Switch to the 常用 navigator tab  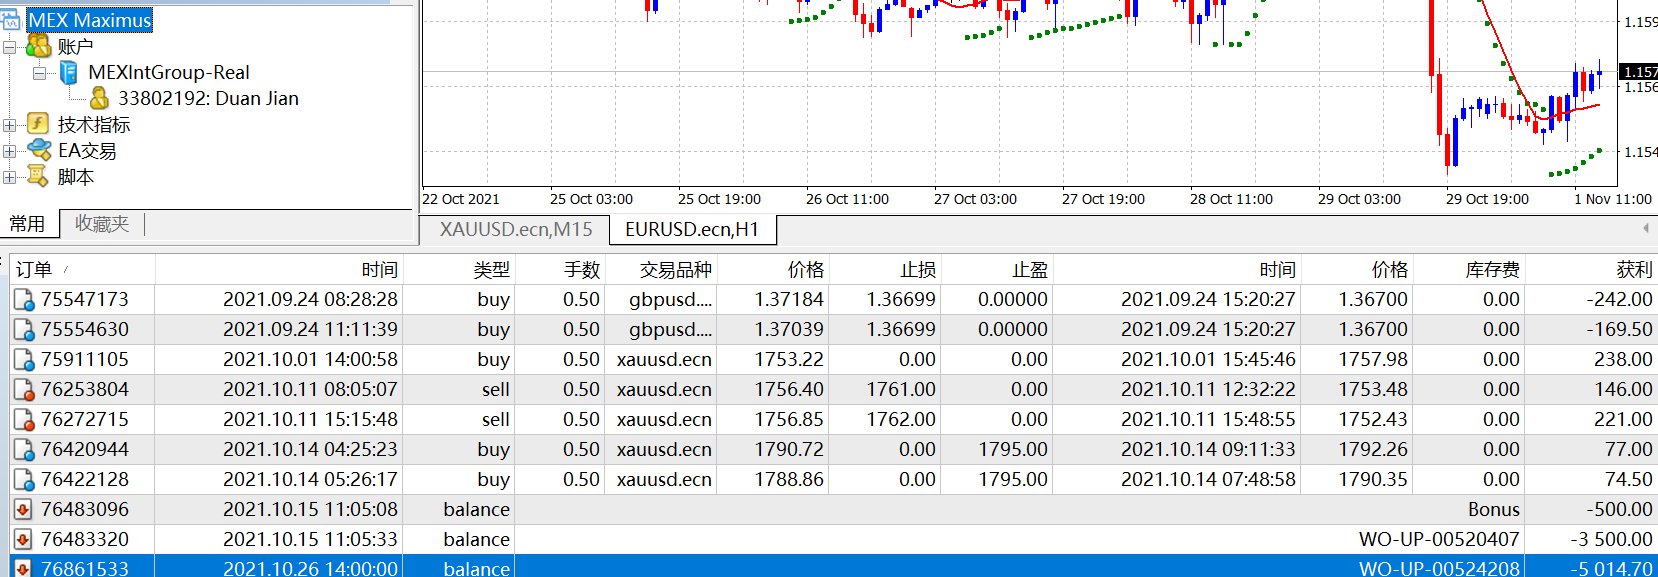[x=28, y=224]
